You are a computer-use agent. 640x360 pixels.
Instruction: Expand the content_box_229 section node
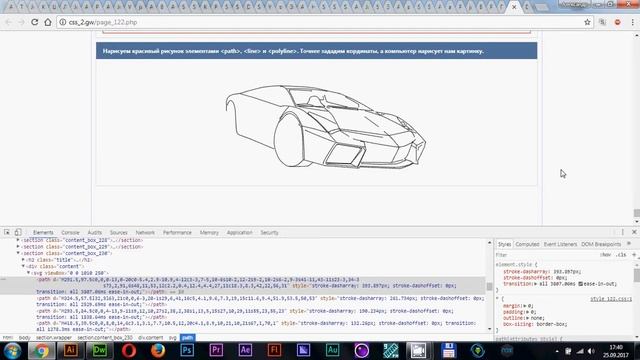point(18,247)
